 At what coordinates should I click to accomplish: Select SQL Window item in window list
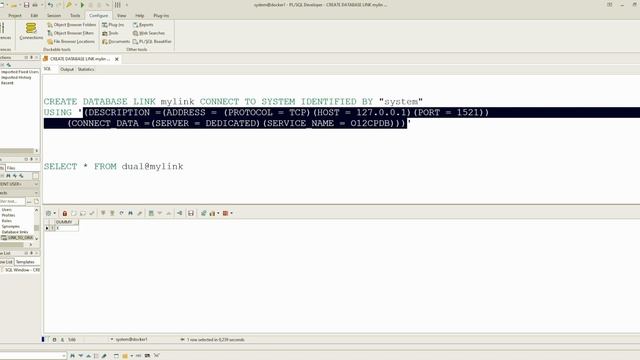click(x=21, y=270)
